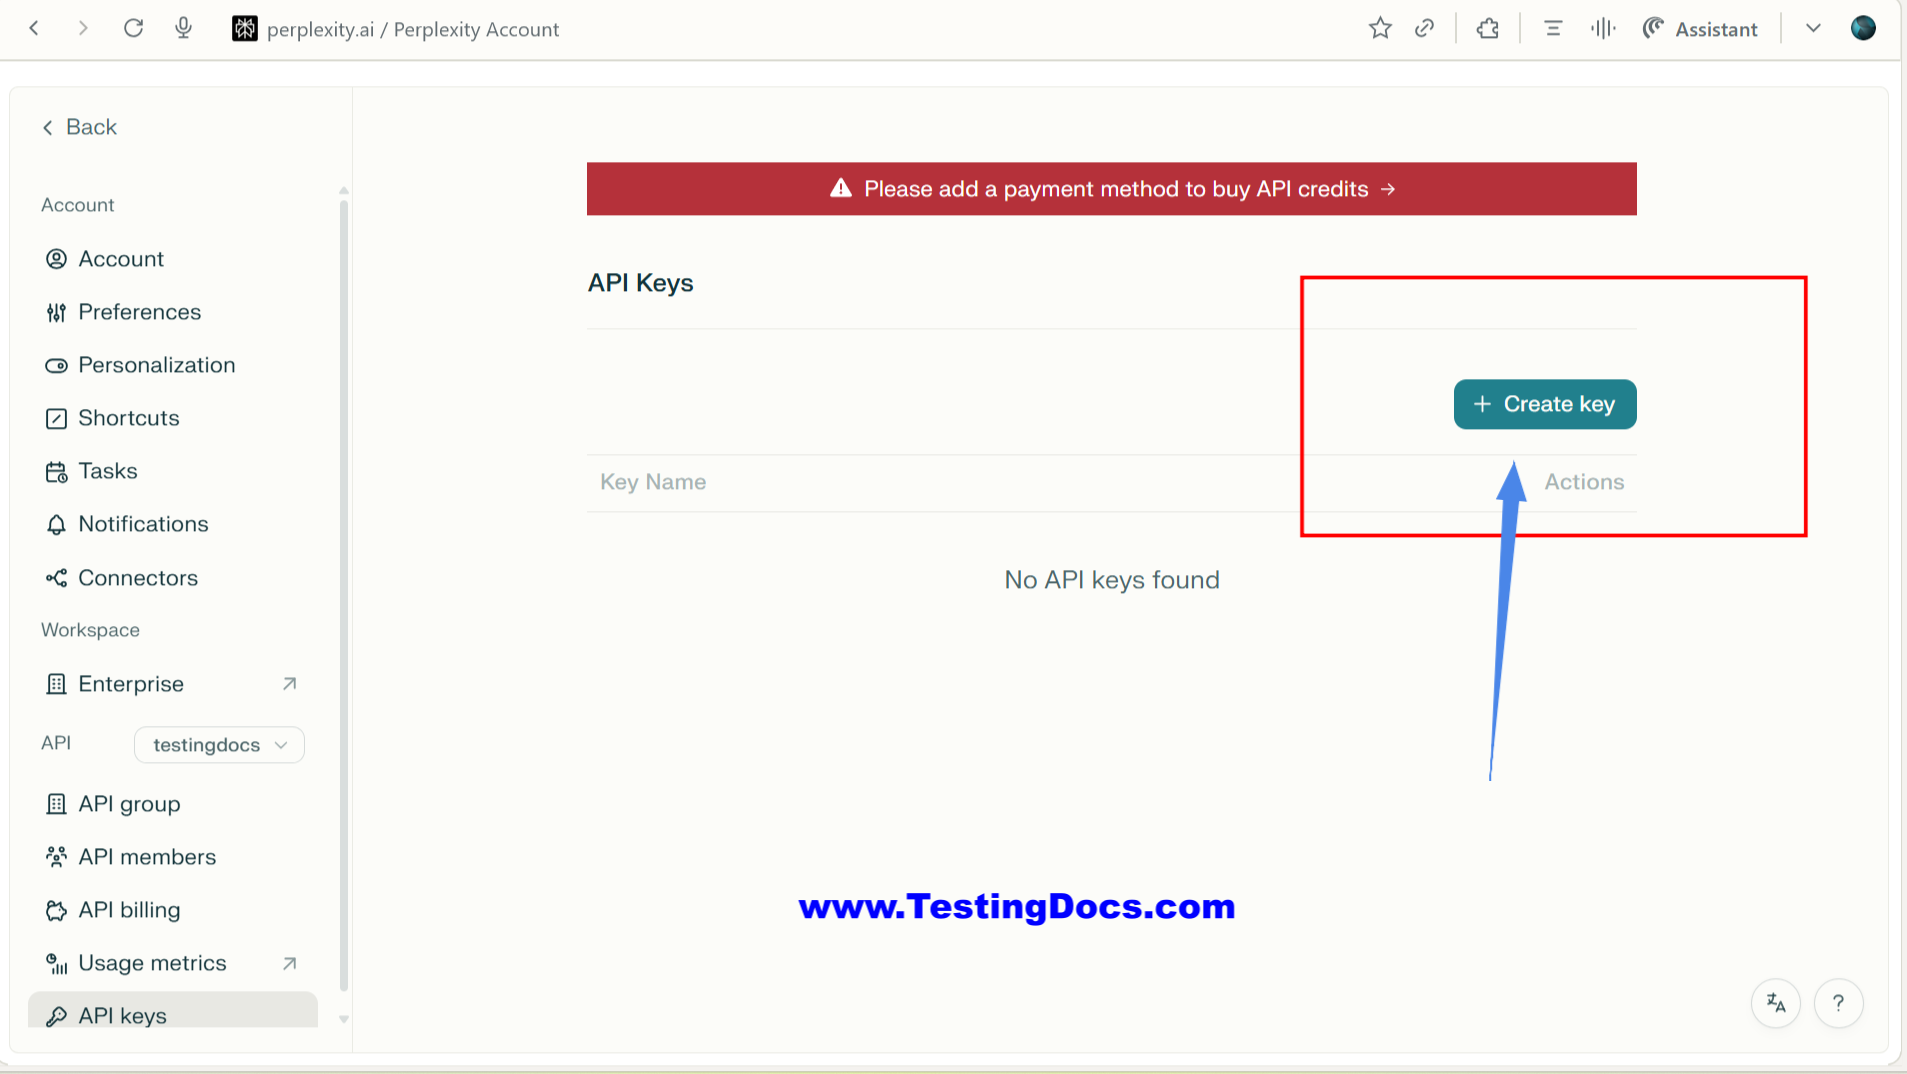The width and height of the screenshot is (1907, 1074).
Task: Open the extensions puzzle icon
Action: point(1488,29)
